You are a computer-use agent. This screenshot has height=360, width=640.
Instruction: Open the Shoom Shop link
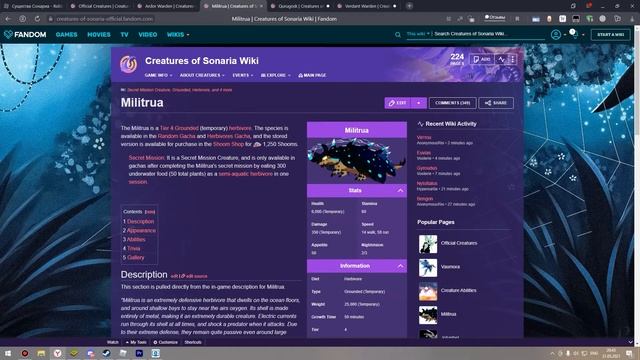[228, 144]
